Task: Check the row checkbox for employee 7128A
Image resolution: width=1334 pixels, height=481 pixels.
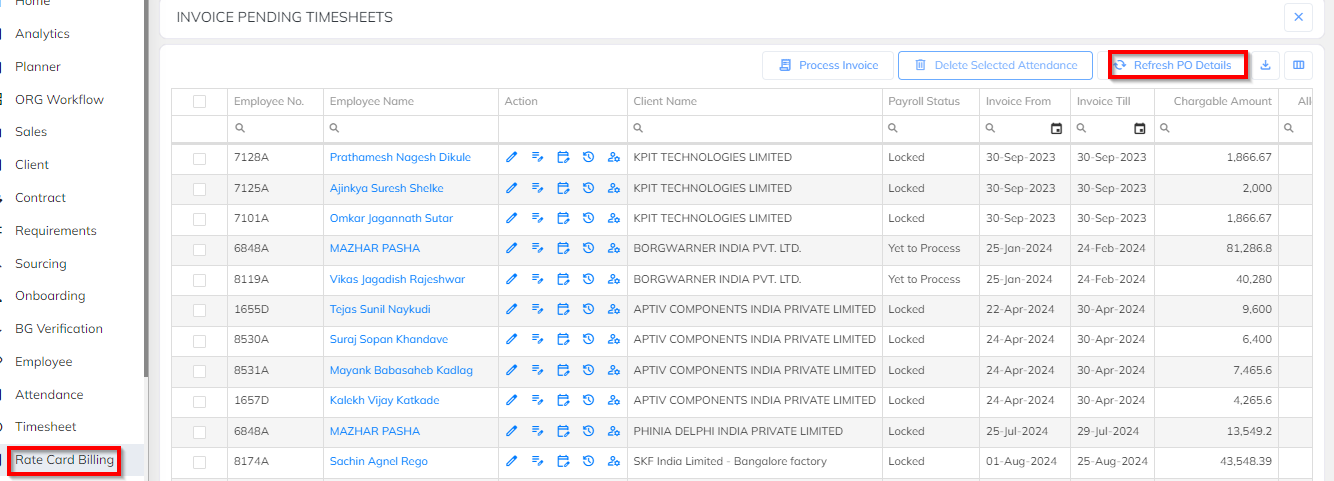Action: 199,158
